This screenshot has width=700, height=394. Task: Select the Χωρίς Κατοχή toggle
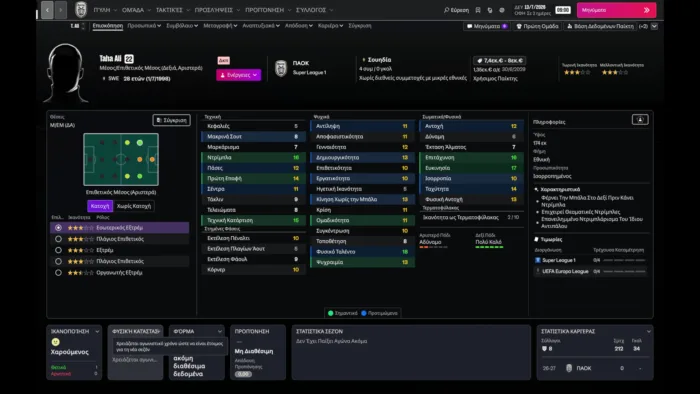(x=134, y=206)
